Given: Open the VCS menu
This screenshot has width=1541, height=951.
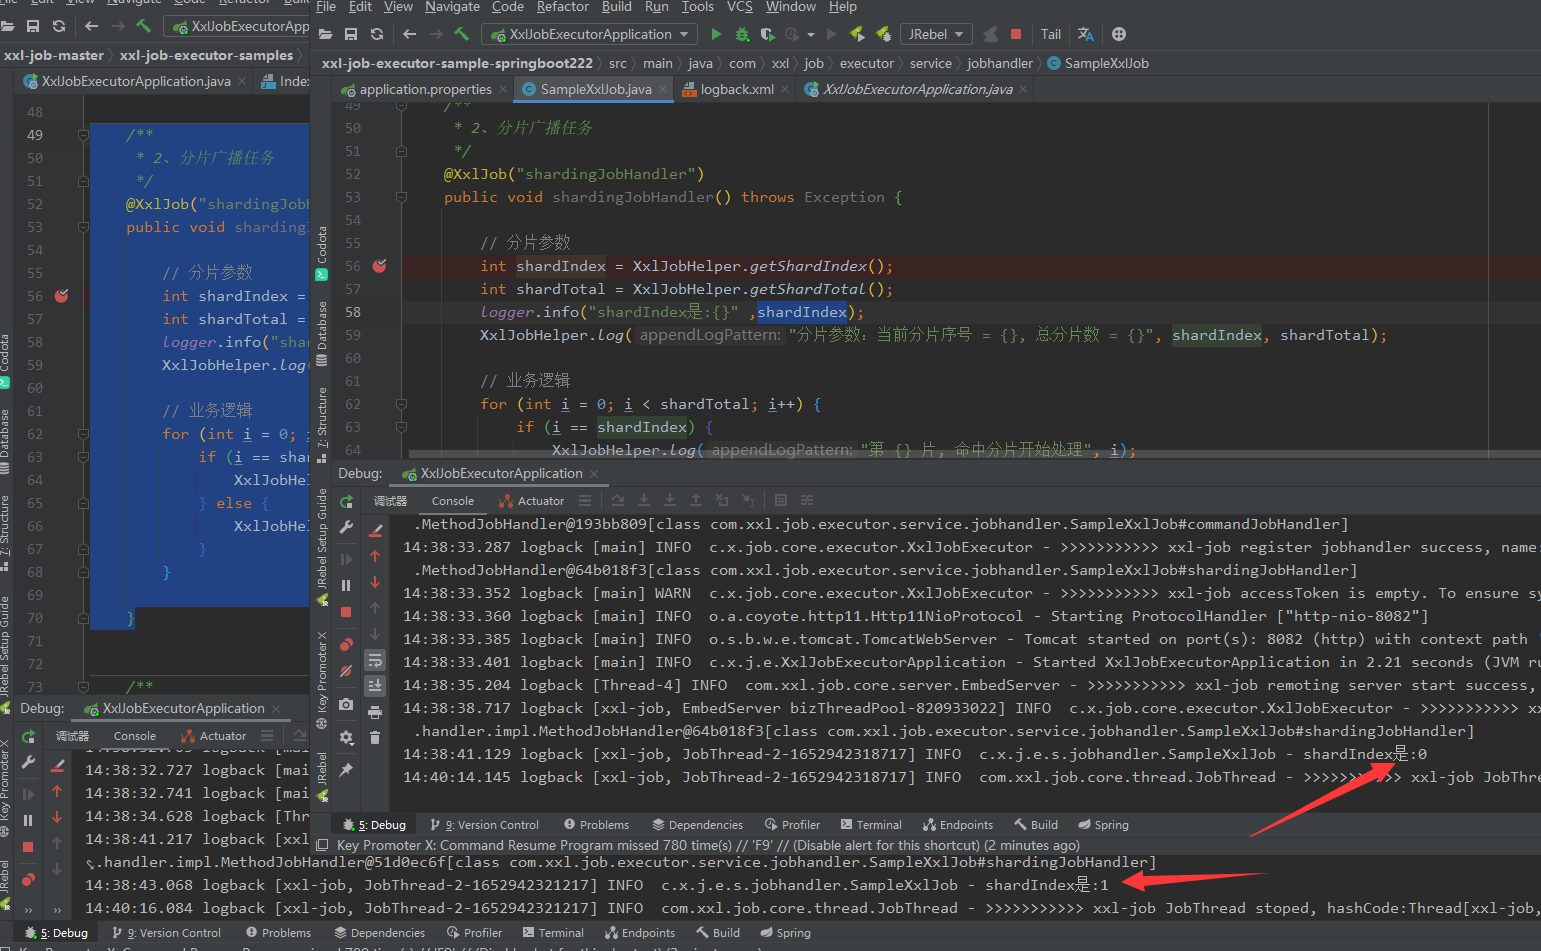Looking at the screenshot, I should coord(740,7).
